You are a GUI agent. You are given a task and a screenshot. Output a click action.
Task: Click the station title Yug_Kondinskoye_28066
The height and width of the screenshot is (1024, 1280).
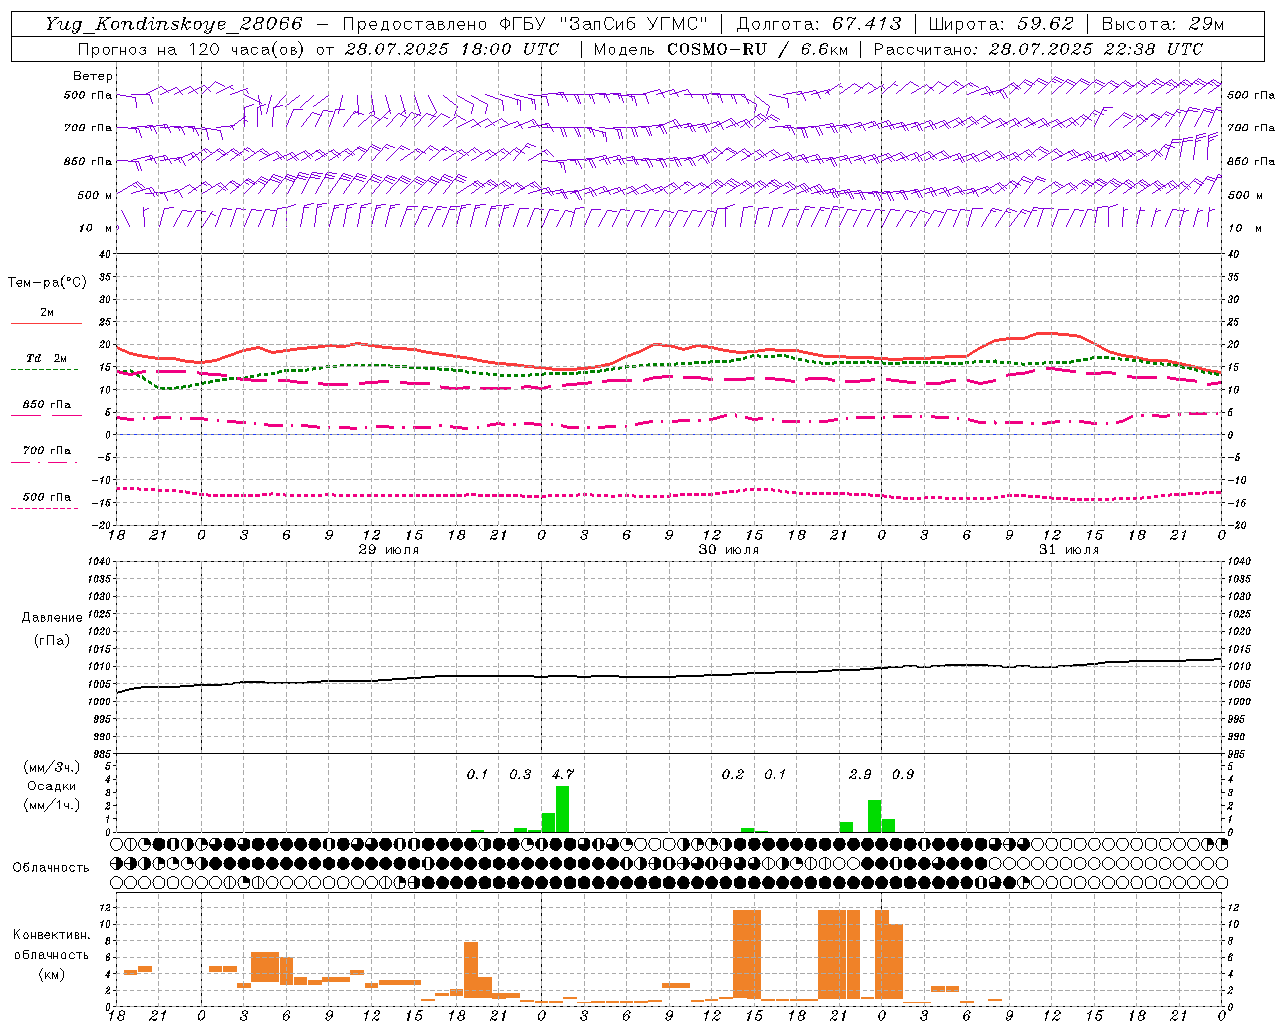pos(173,24)
